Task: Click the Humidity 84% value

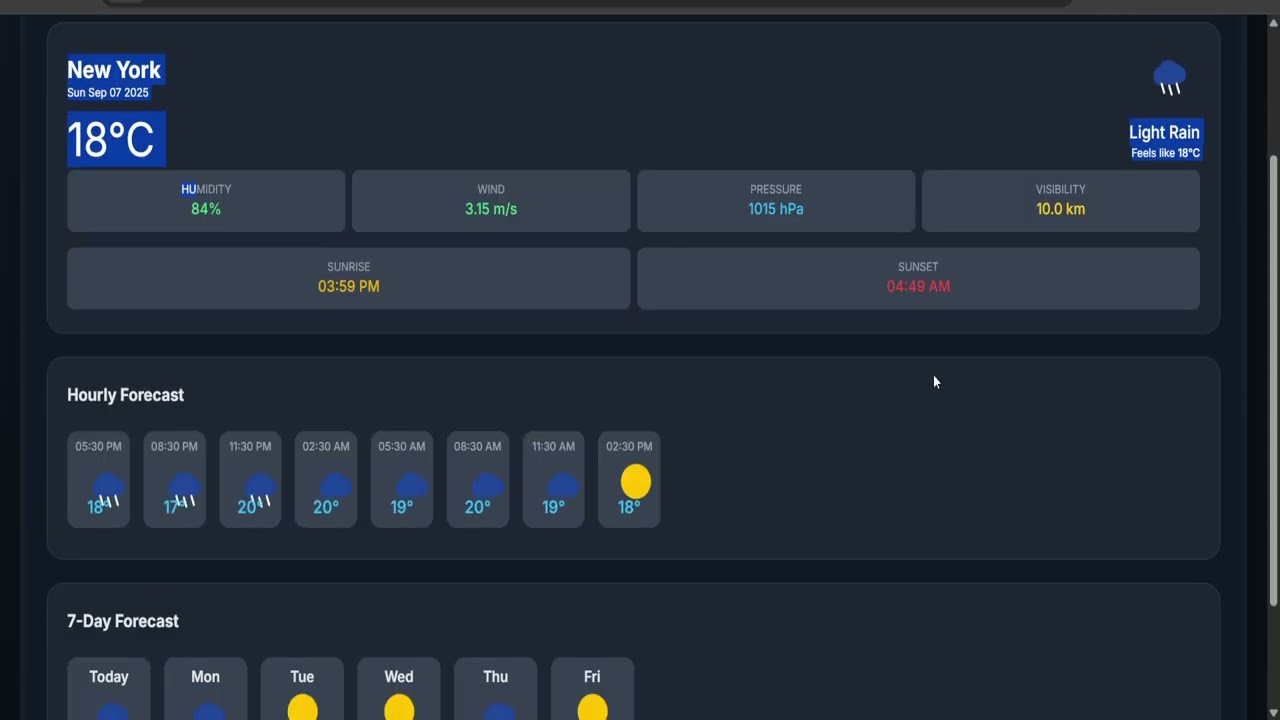Action: [206, 209]
